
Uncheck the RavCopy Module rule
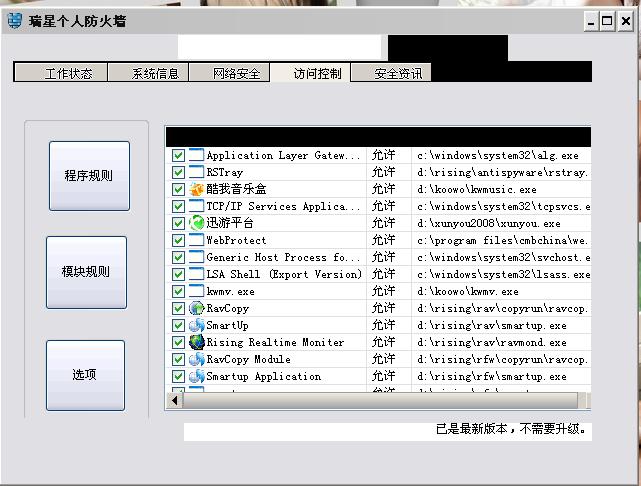click(178, 360)
